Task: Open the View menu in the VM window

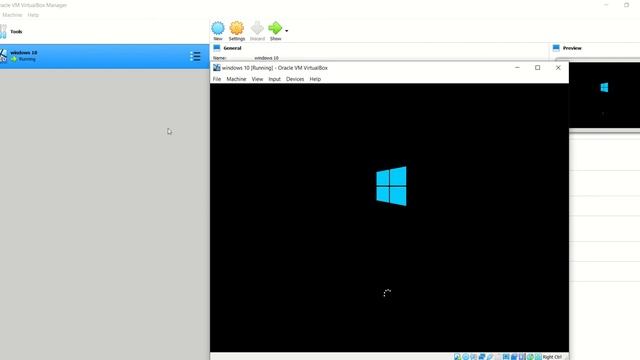Action: (257, 79)
